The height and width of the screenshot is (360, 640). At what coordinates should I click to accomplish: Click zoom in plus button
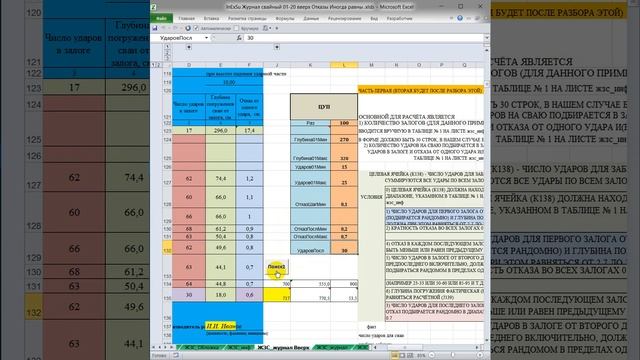tap(480, 356)
